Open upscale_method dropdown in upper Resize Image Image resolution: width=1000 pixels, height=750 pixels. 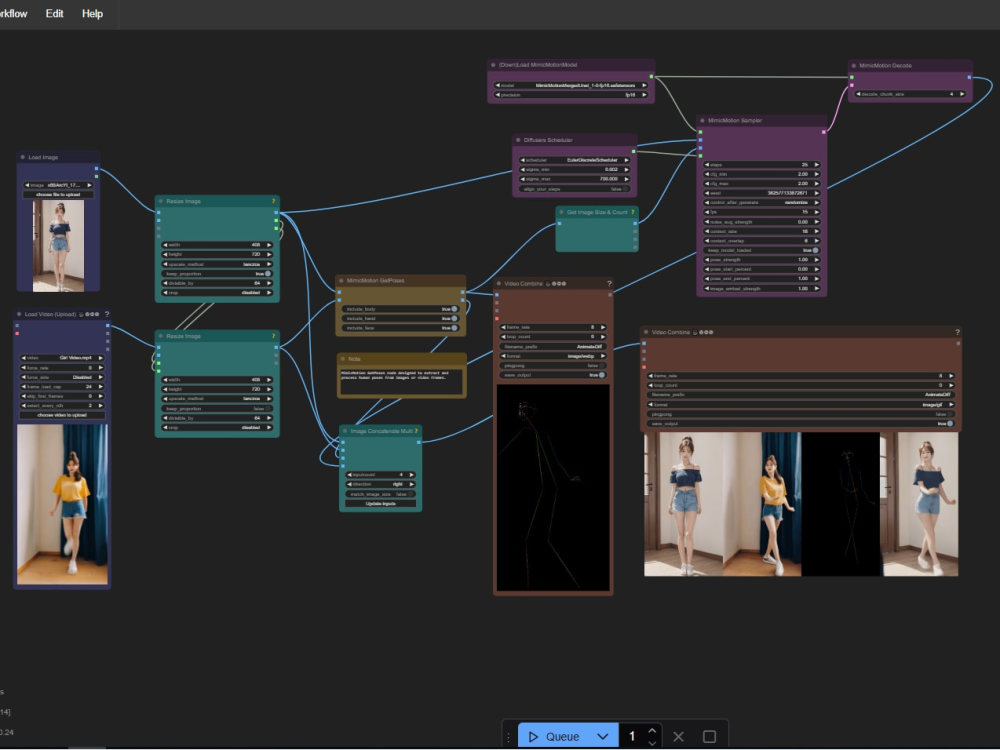coord(217,264)
